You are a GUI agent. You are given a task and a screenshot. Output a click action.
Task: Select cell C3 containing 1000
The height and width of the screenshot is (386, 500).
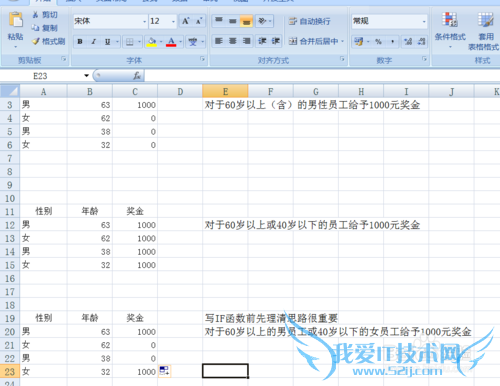click(x=135, y=105)
